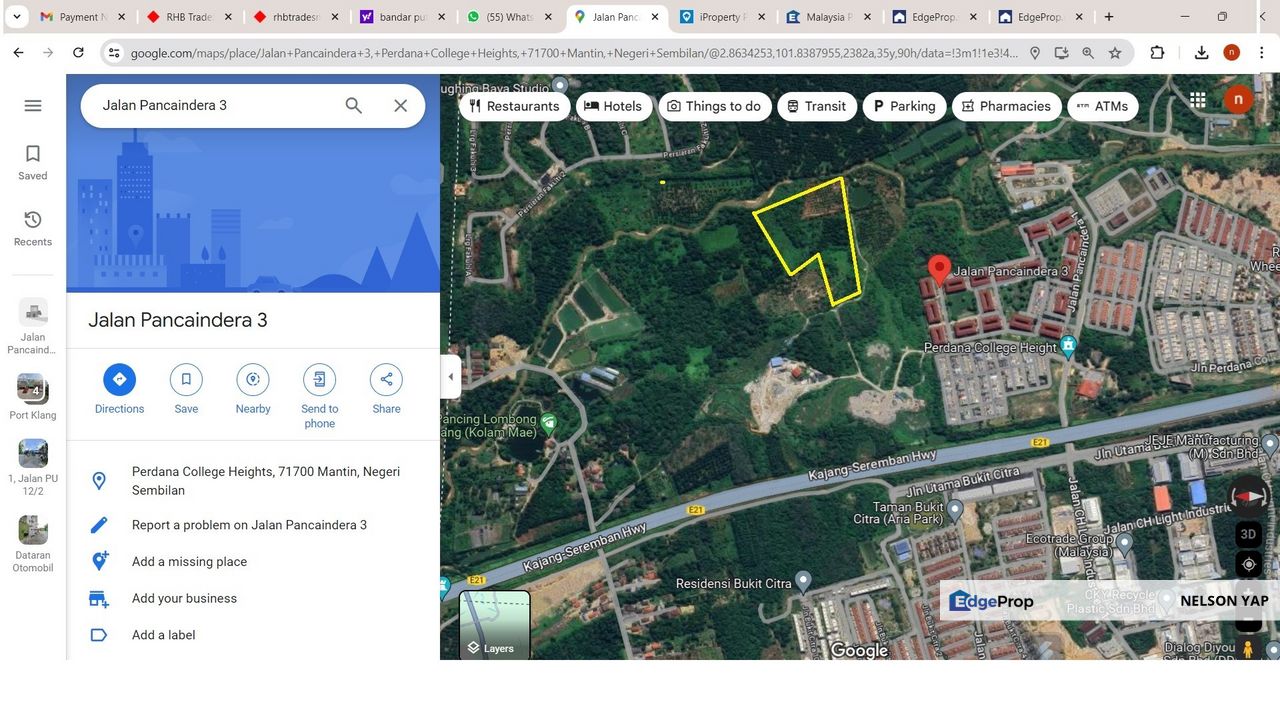Open recent Dataran Otomobil thumbnail

(x=33, y=544)
